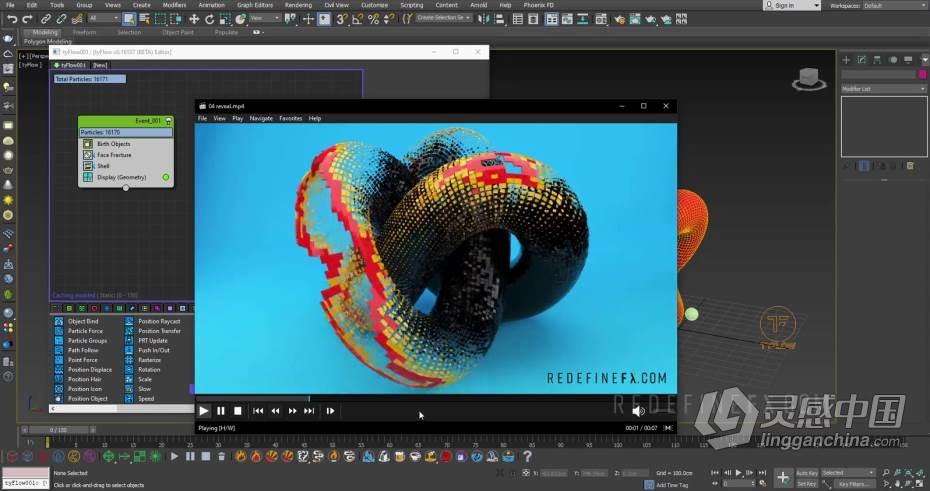Click the Birth Objects operator
The width and height of the screenshot is (930, 491).
[113, 144]
